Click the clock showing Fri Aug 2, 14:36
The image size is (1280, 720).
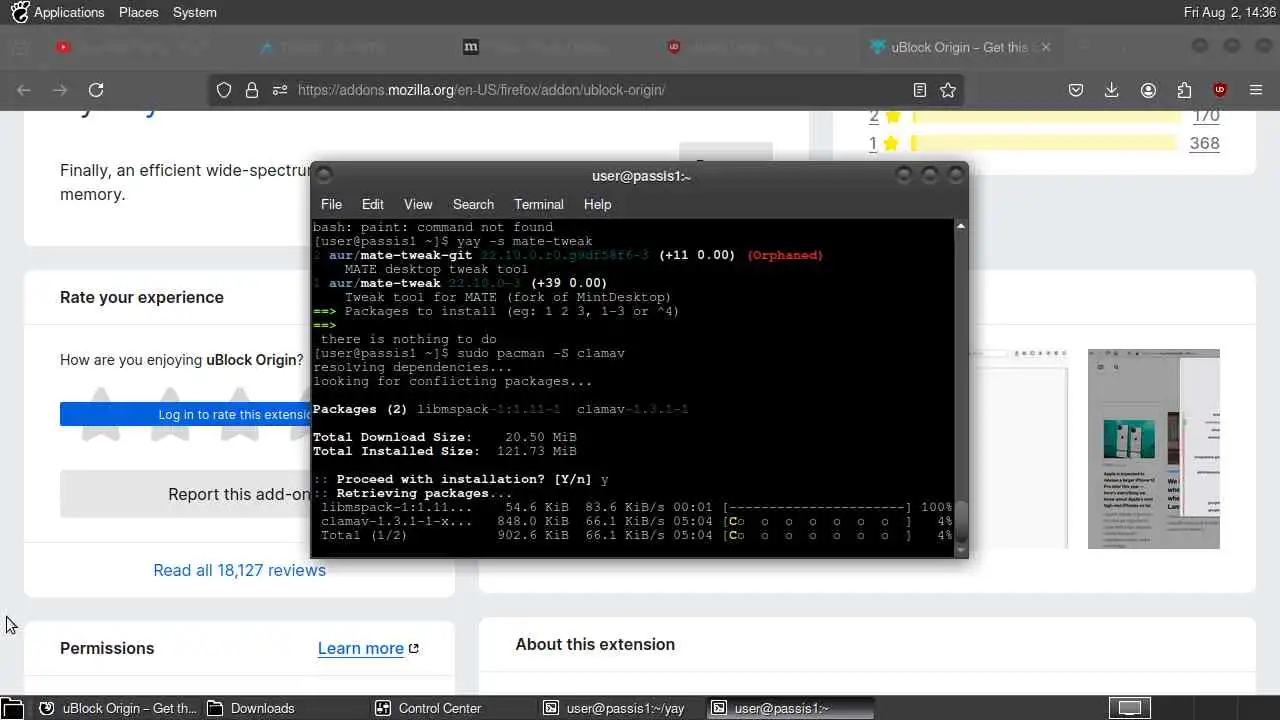pos(1230,12)
